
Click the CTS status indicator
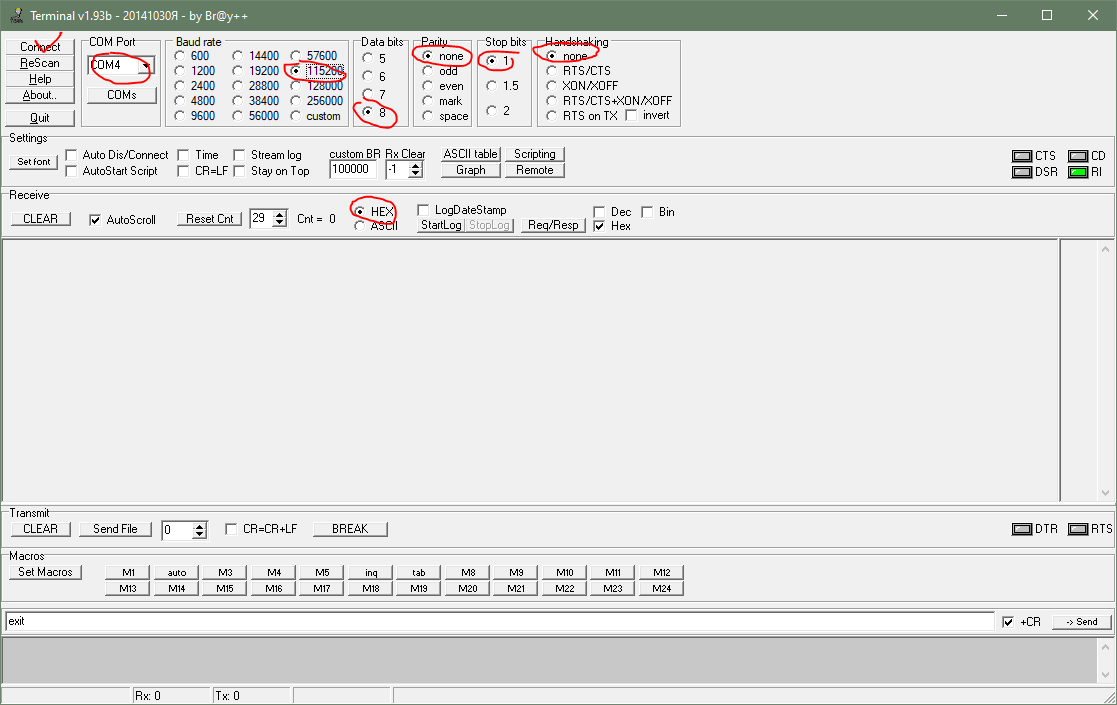pyautogui.click(x=1022, y=156)
